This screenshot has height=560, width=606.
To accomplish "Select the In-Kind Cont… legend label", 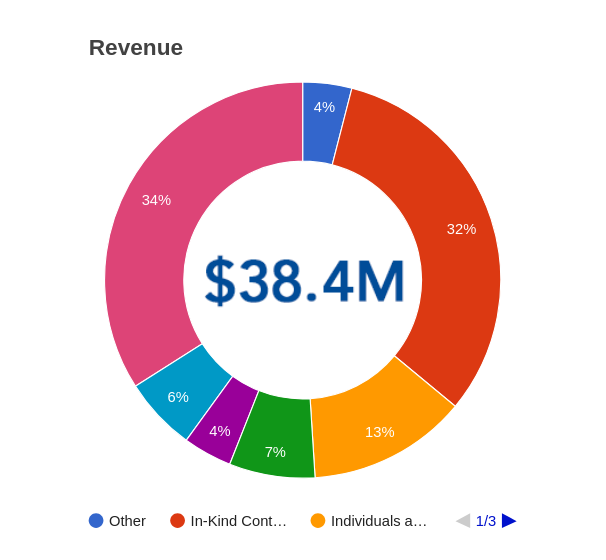I will click(238, 521).
